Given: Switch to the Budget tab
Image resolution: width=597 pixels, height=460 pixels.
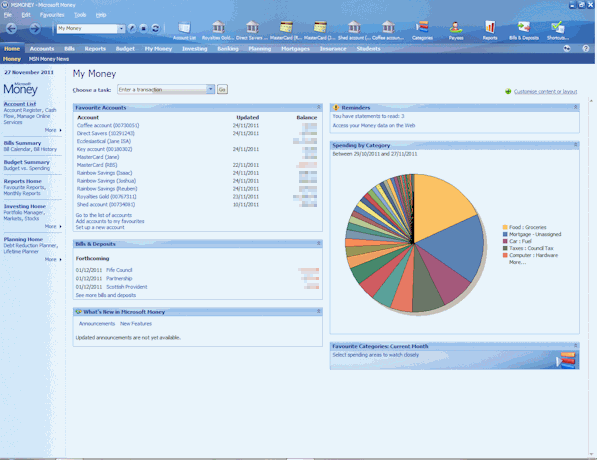Looking at the screenshot, I should (125, 49).
